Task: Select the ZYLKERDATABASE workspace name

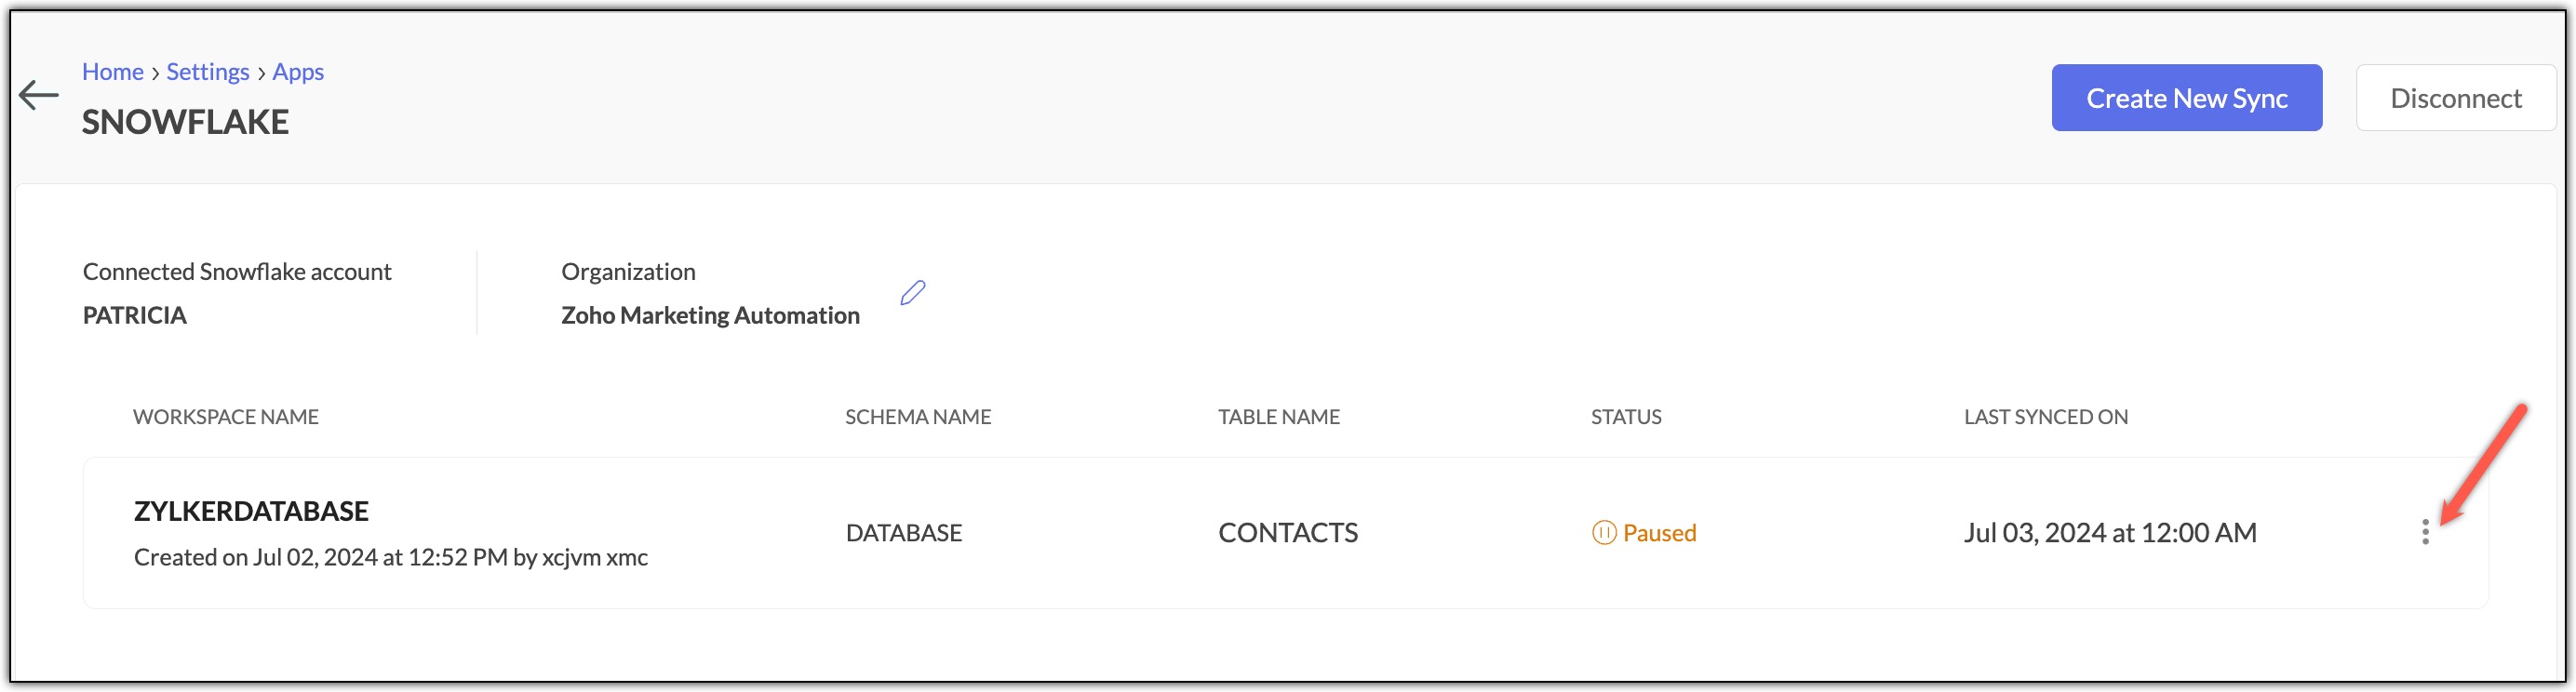Action: point(251,511)
